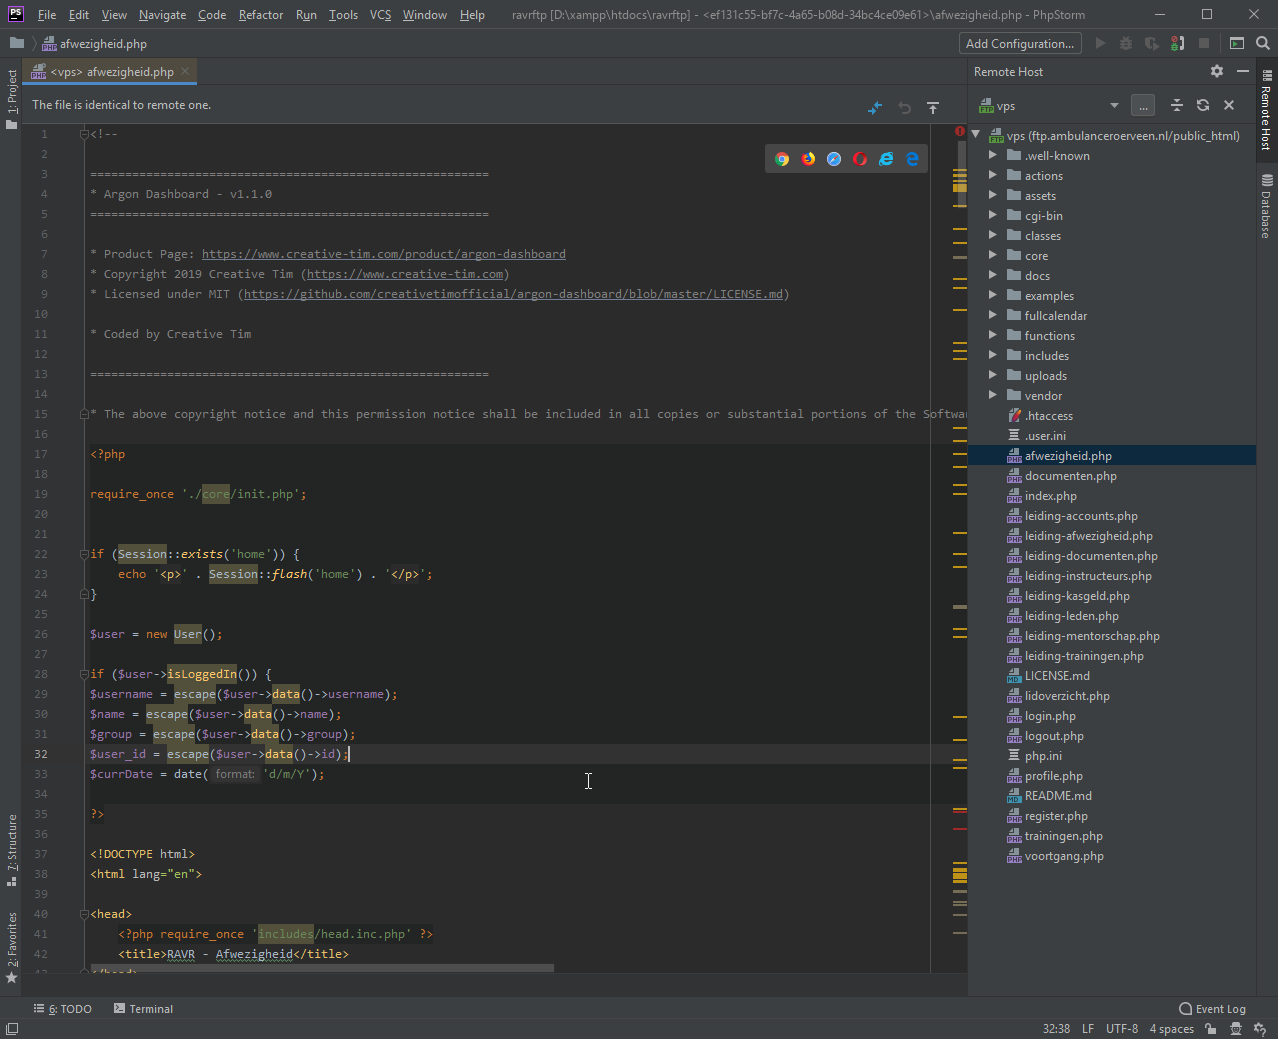
Task: Click the Search Everywhere magnifier icon
Action: tap(1263, 43)
